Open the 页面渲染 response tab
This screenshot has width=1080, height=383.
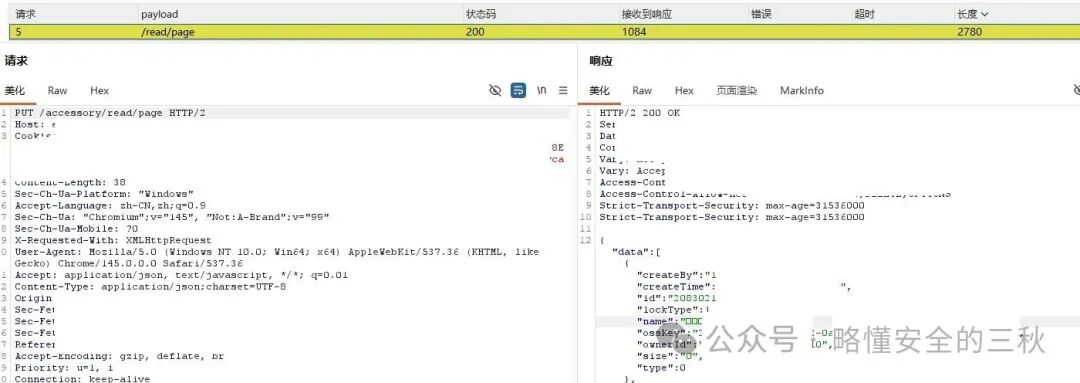click(736, 90)
